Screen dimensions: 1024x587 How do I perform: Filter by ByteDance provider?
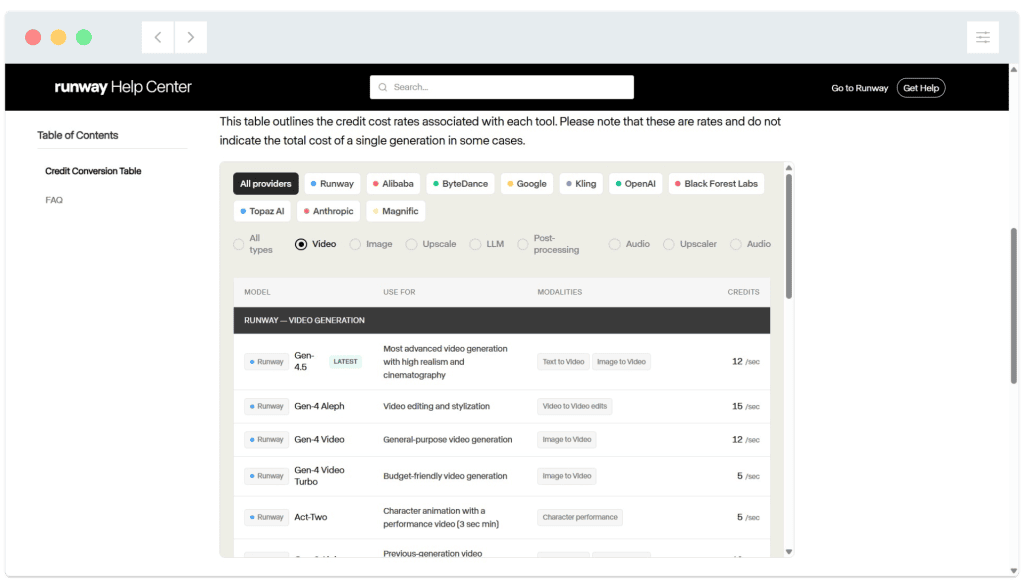[460, 183]
